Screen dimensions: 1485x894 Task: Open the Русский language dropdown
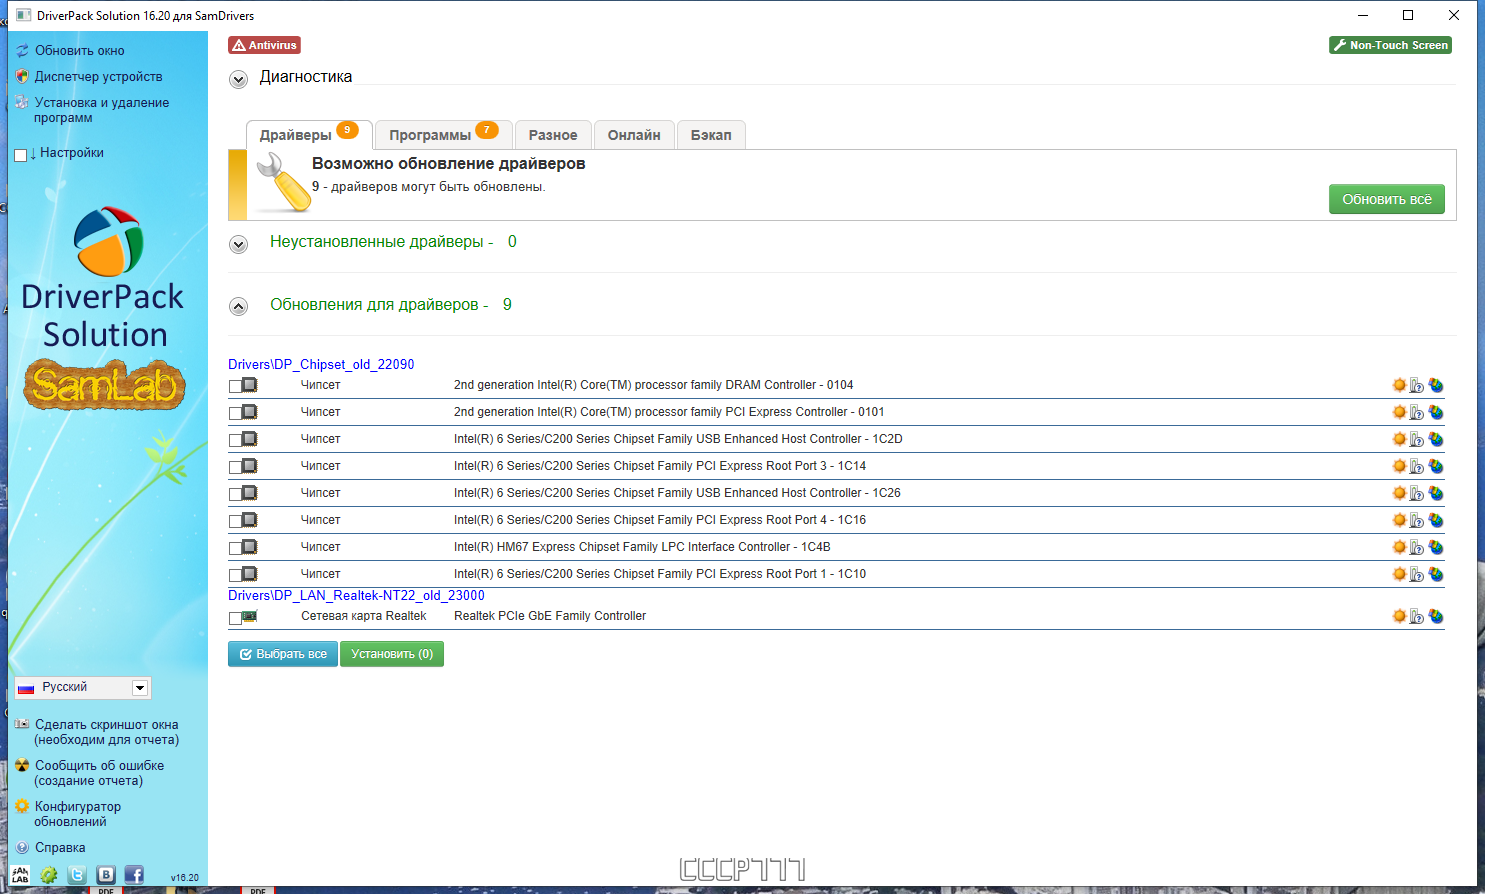[82, 687]
